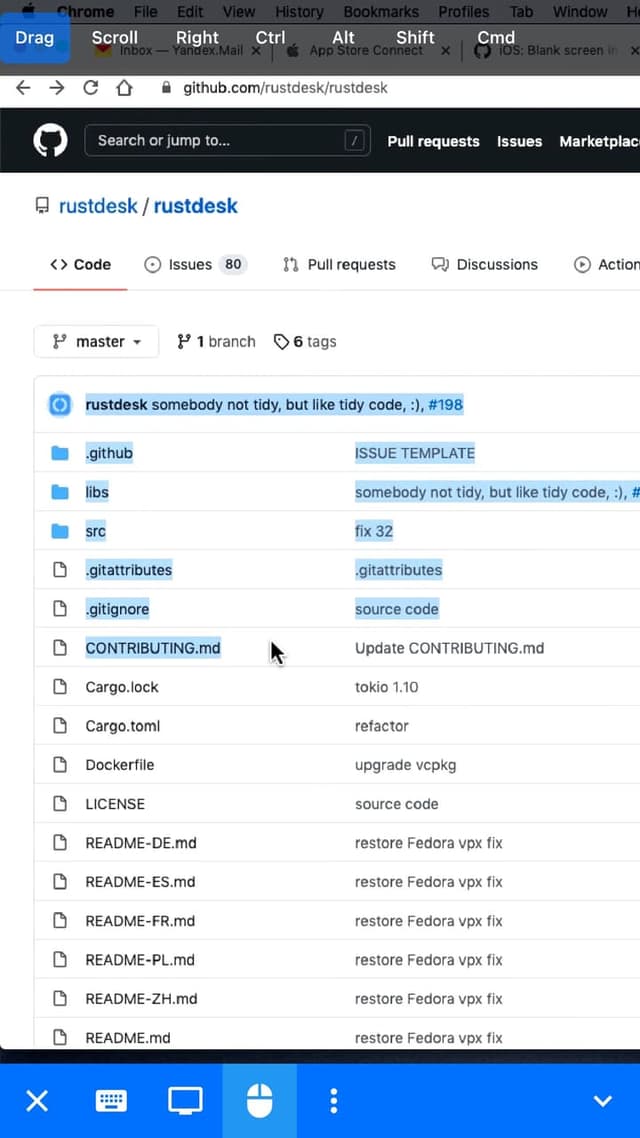This screenshot has width=640, height=1138.
Task: Click the src folder icon
Action: coord(60,531)
